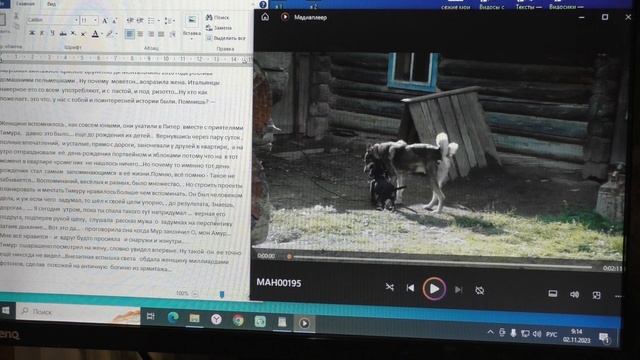Show hidden system tray icons
The image size is (640, 360).
490,332
